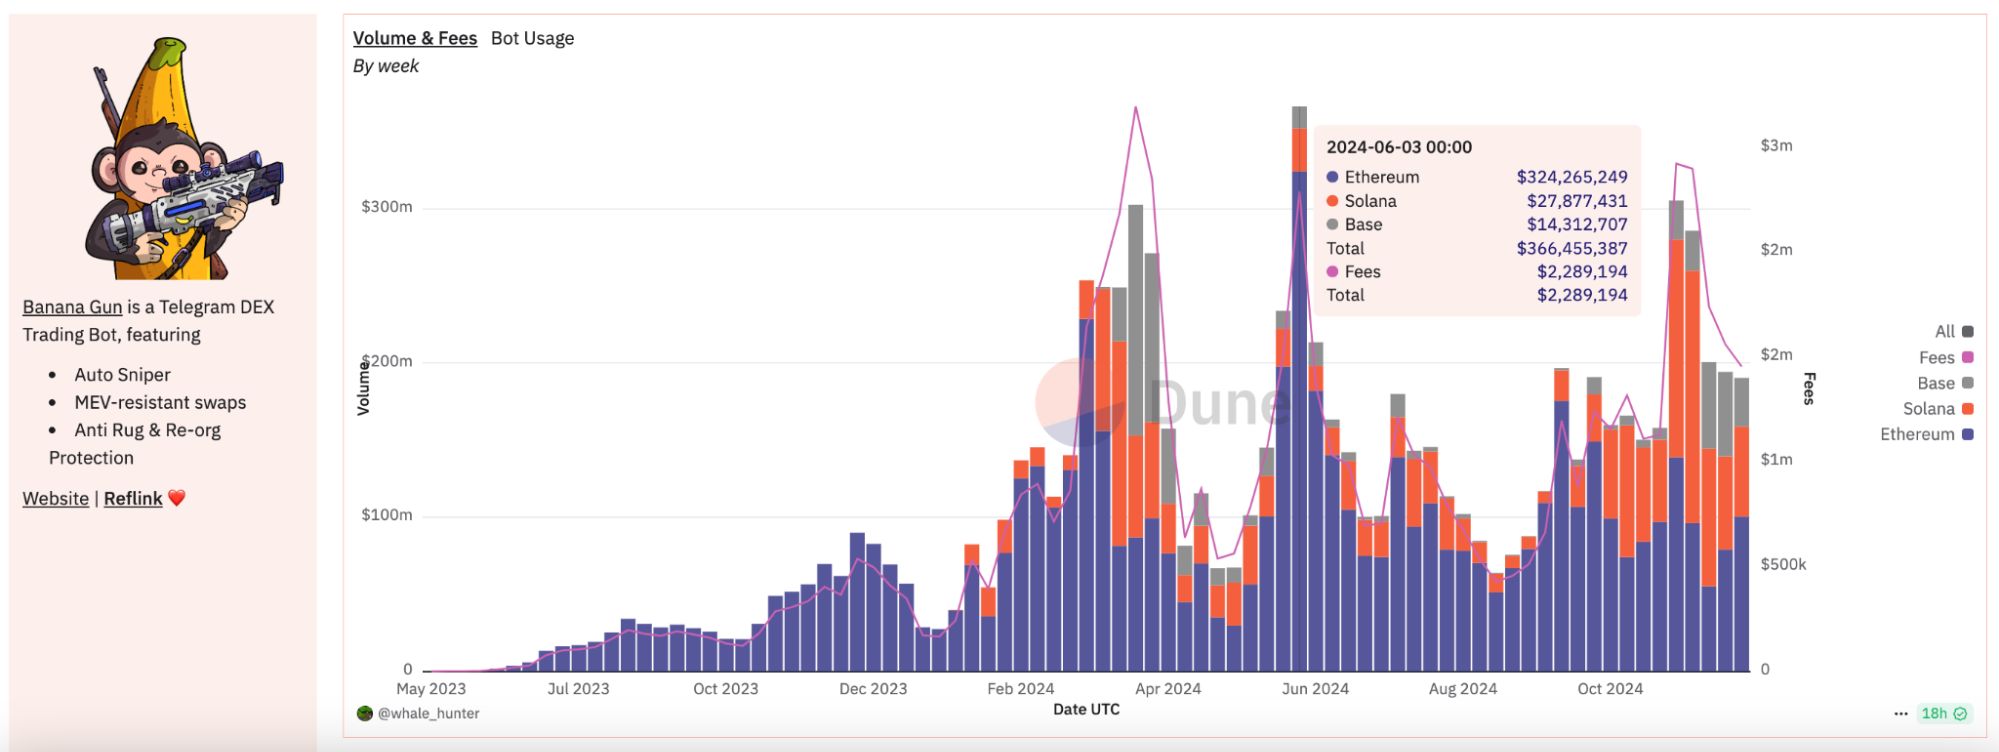Screen dimensions: 1999x752
Task: Click the pink Fees color swatch
Action: (x=1968, y=358)
